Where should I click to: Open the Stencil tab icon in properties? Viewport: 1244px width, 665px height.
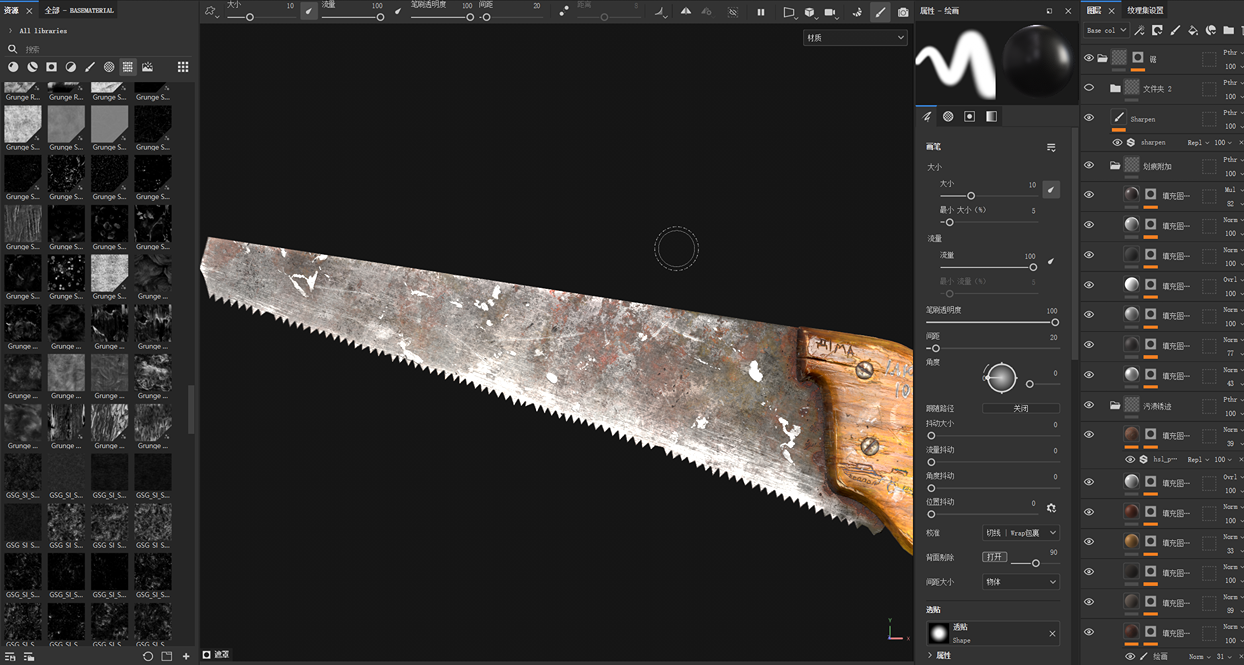coord(969,116)
